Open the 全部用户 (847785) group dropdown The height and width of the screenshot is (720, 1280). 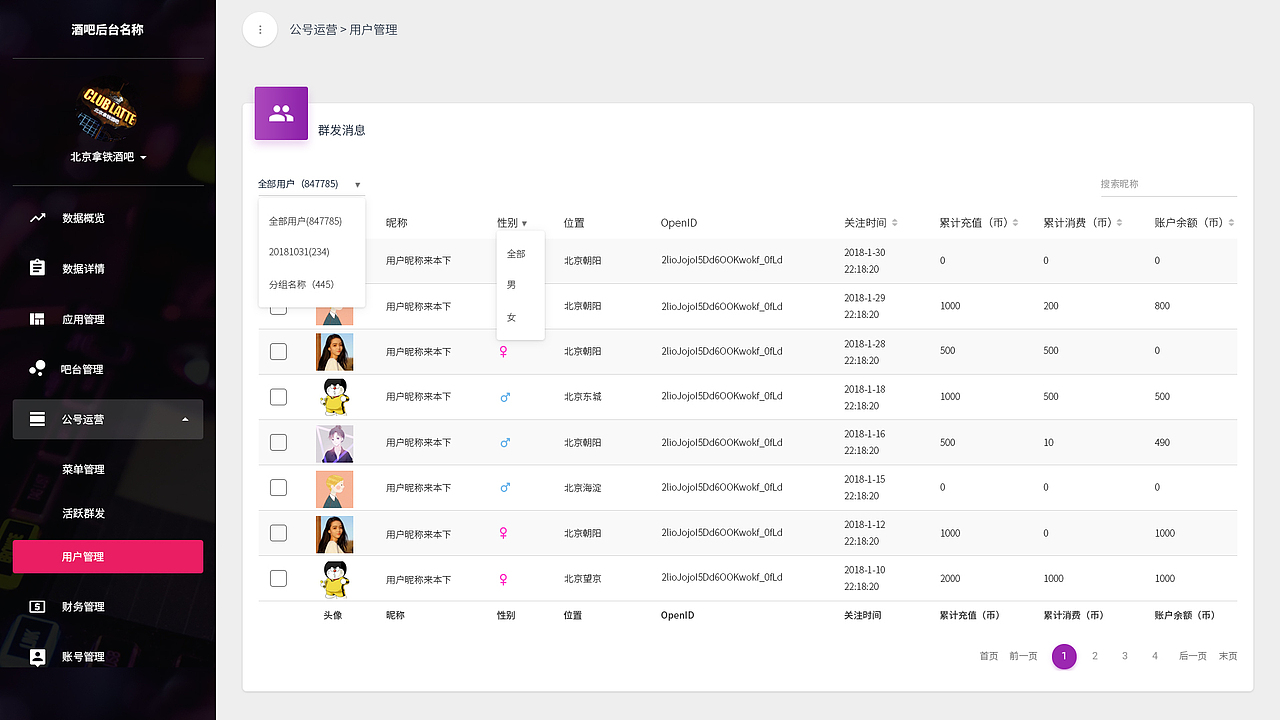(x=309, y=184)
